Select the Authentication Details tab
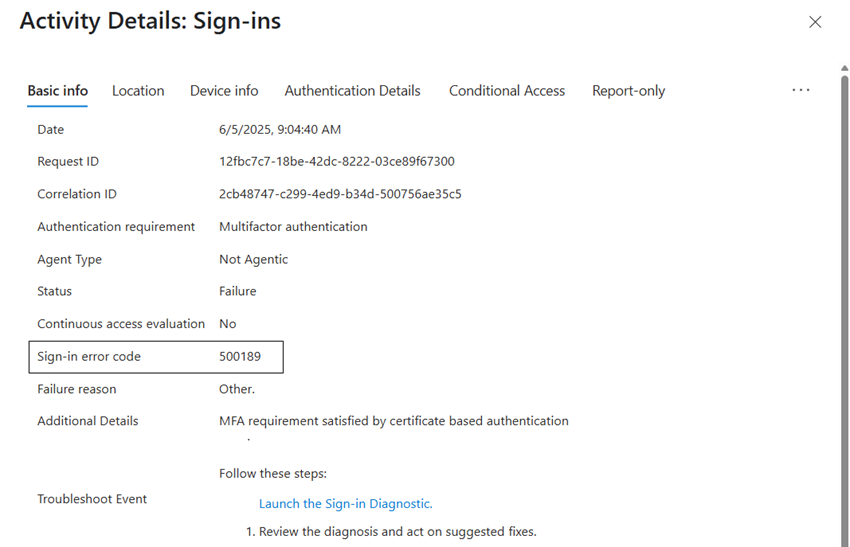The image size is (850, 547). coord(352,91)
